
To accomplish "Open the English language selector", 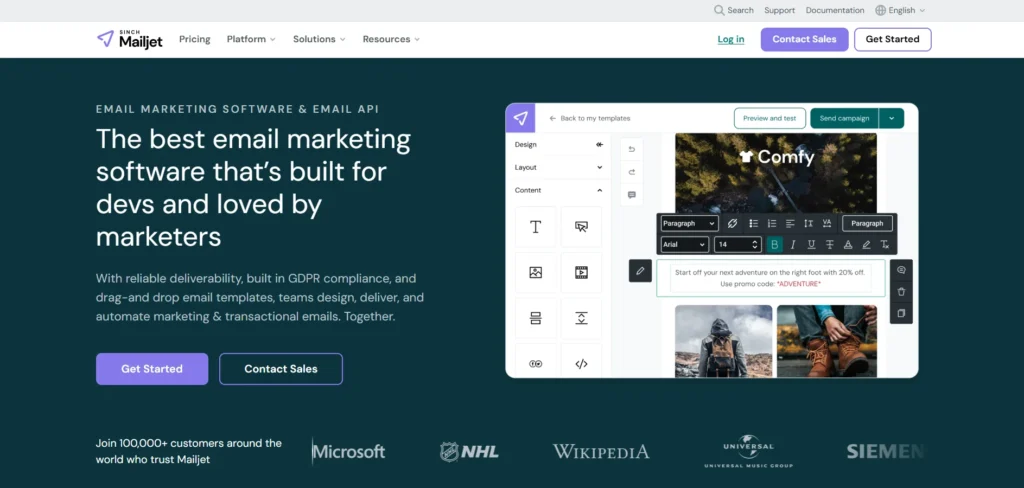I will click(900, 10).
